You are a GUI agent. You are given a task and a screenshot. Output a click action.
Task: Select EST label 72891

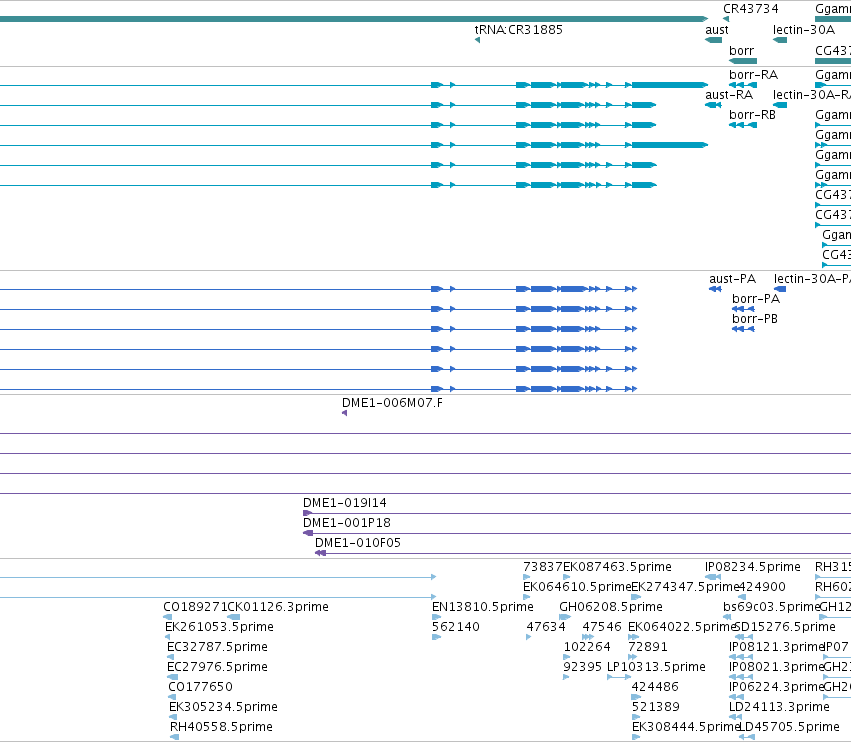click(x=647, y=647)
